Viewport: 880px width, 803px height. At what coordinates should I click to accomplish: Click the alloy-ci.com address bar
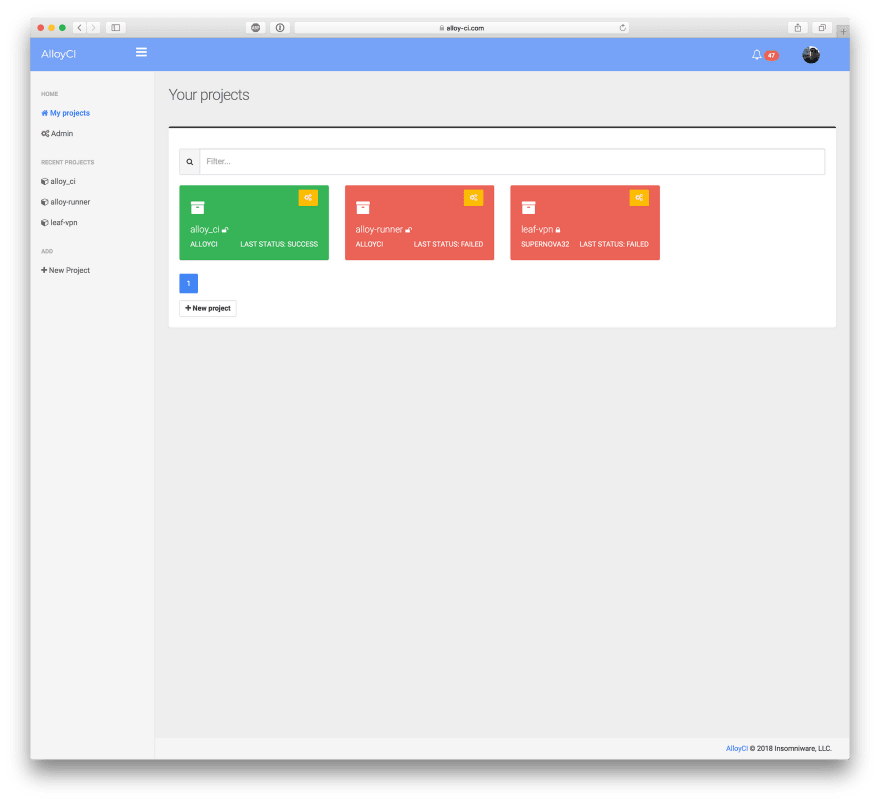click(461, 27)
